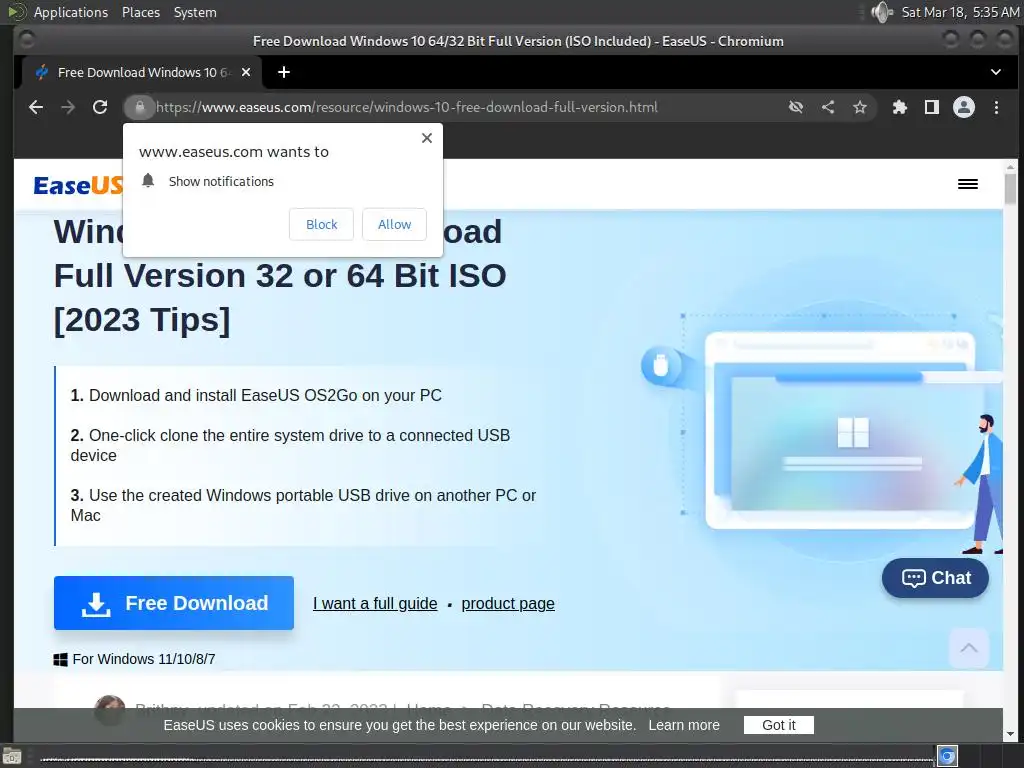1024x768 pixels.
Task: Click the scroll-to-top arrow button
Action: [968, 648]
